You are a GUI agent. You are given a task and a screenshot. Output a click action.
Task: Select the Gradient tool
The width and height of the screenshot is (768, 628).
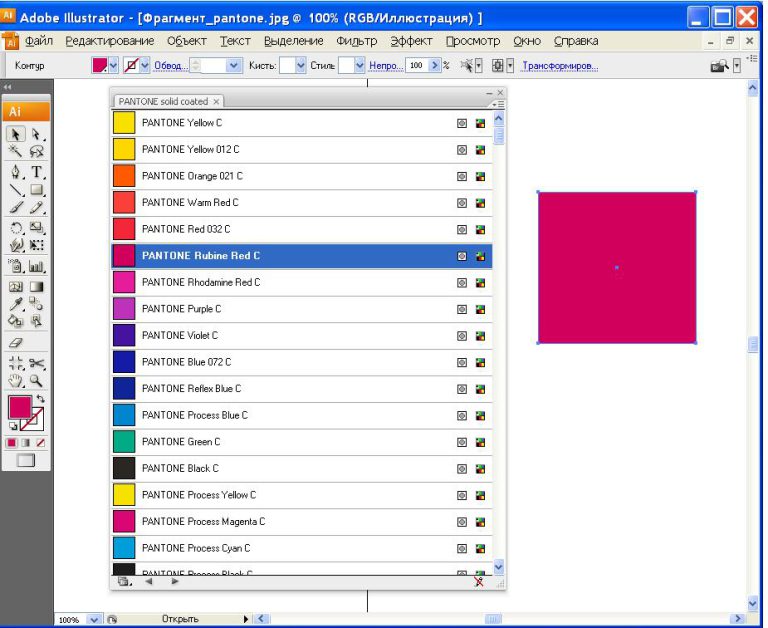36,287
